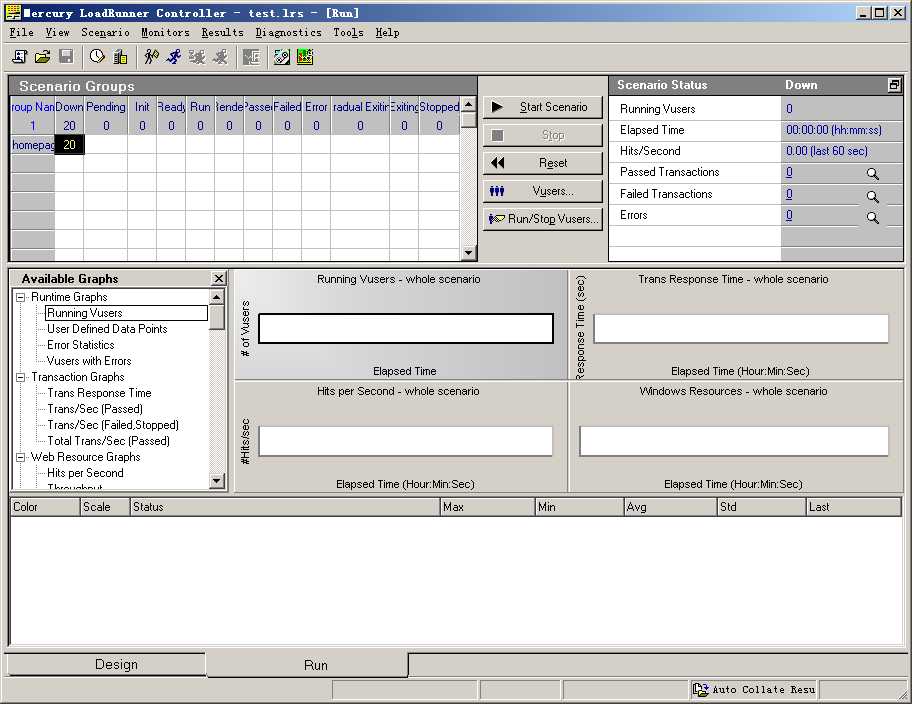Click the highlighted Down cell showing 20
912x704 pixels.
[69, 145]
